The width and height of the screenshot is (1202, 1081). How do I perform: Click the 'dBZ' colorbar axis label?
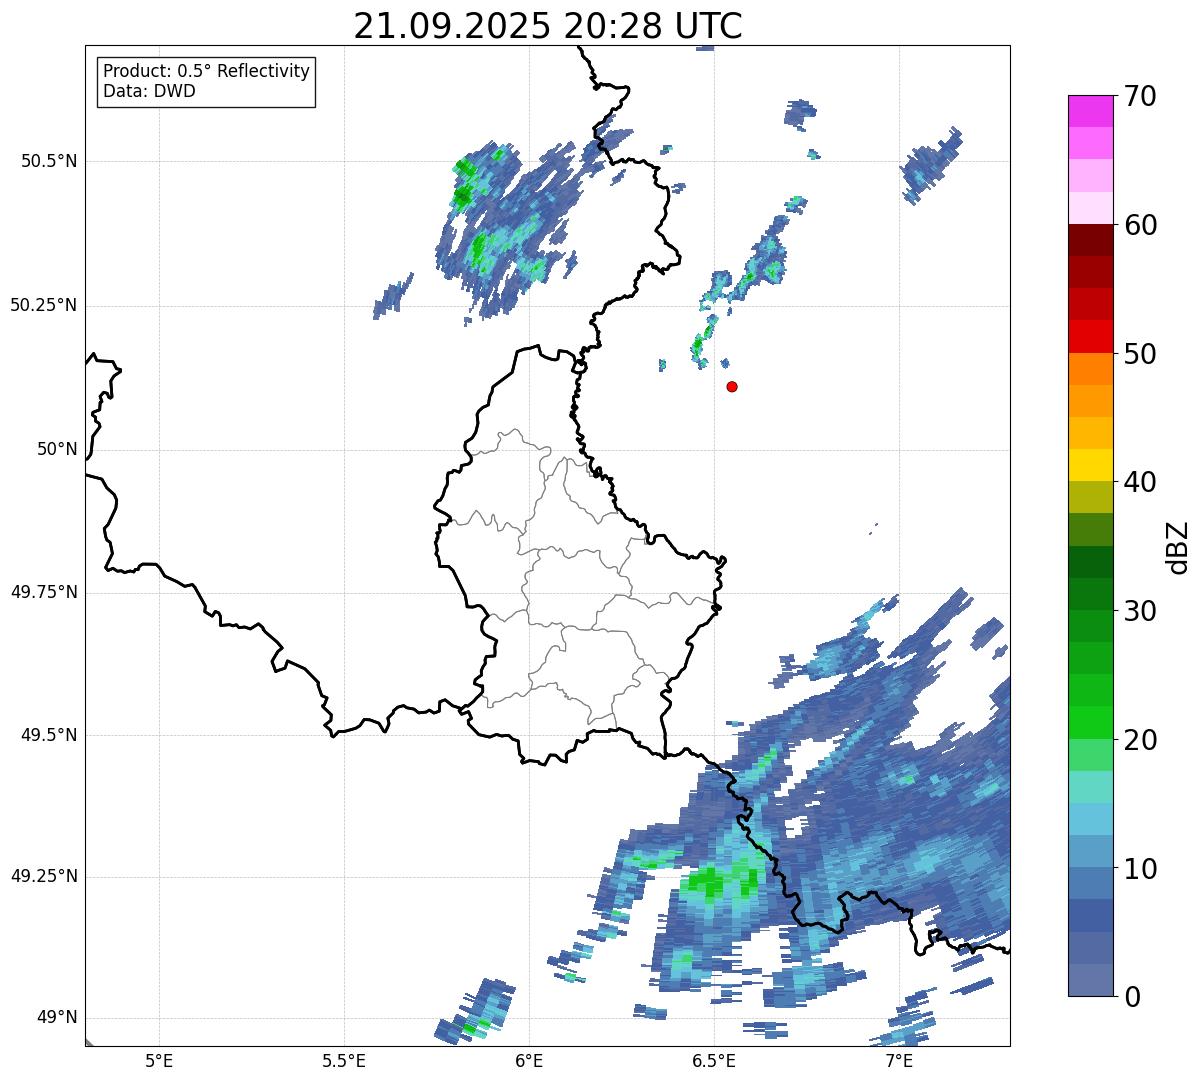click(x=1178, y=546)
